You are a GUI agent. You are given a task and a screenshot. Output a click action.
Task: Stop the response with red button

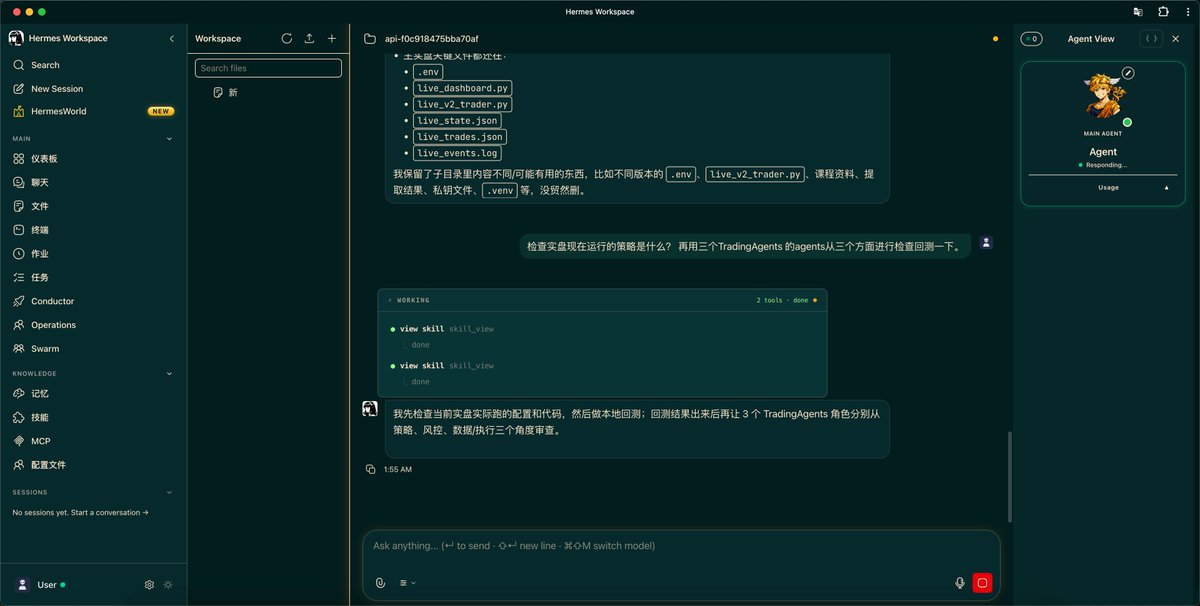(x=982, y=583)
